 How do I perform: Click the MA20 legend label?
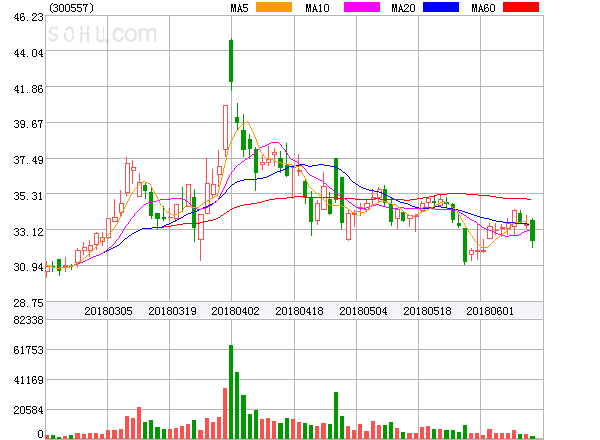(x=403, y=8)
